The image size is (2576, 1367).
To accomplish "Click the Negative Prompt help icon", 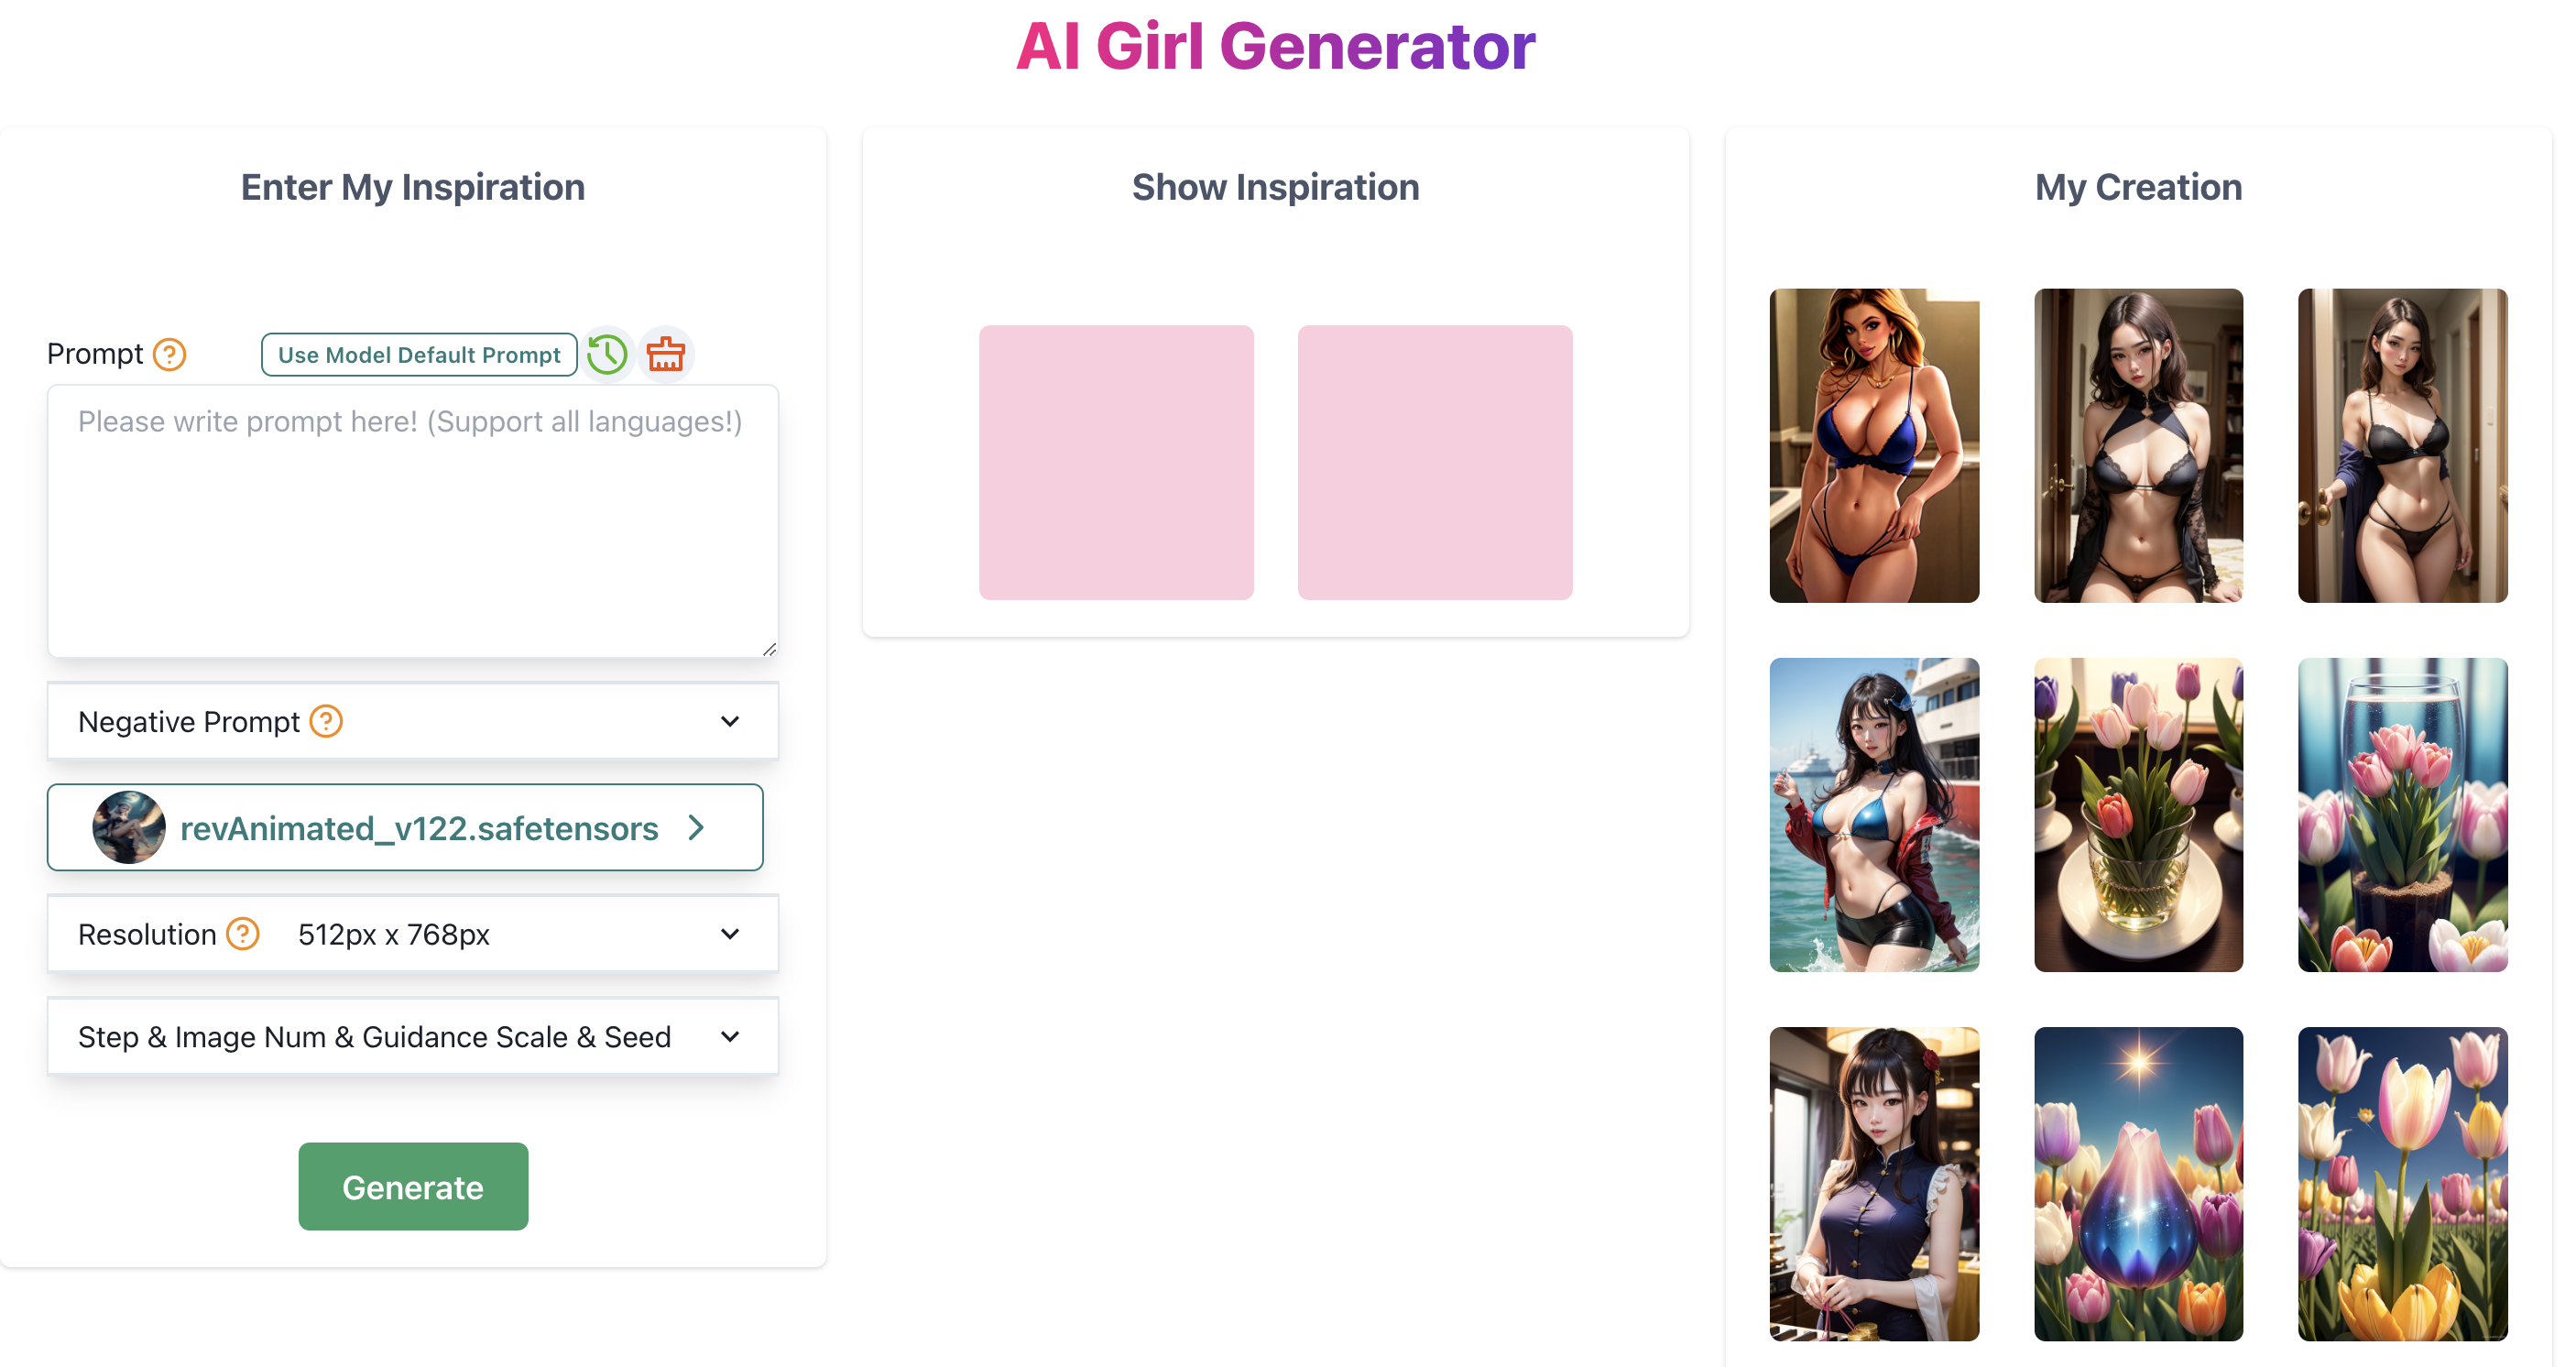I will (x=326, y=721).
